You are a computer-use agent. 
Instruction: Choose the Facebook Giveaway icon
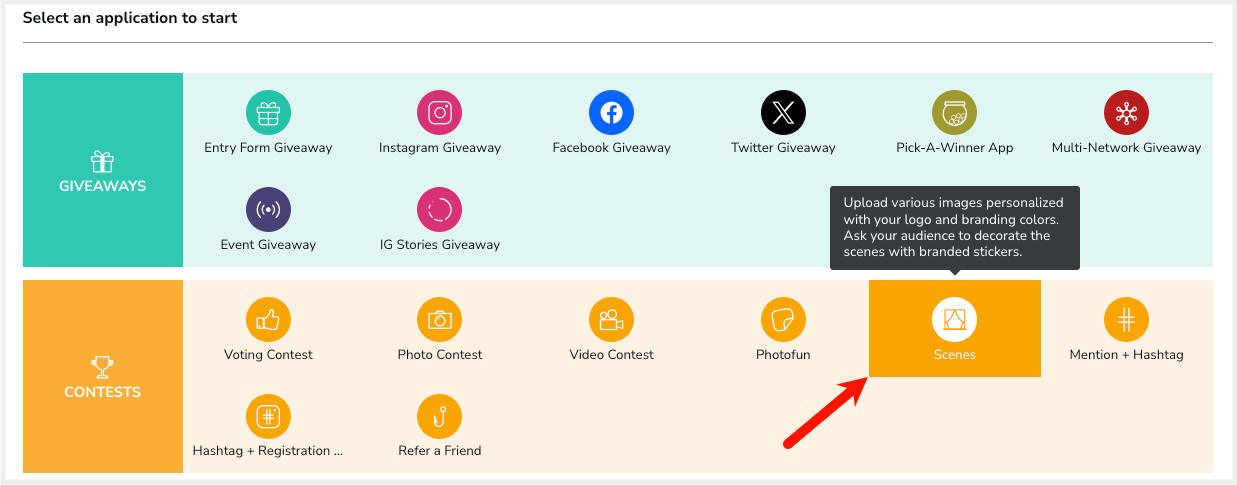point(612,112)
